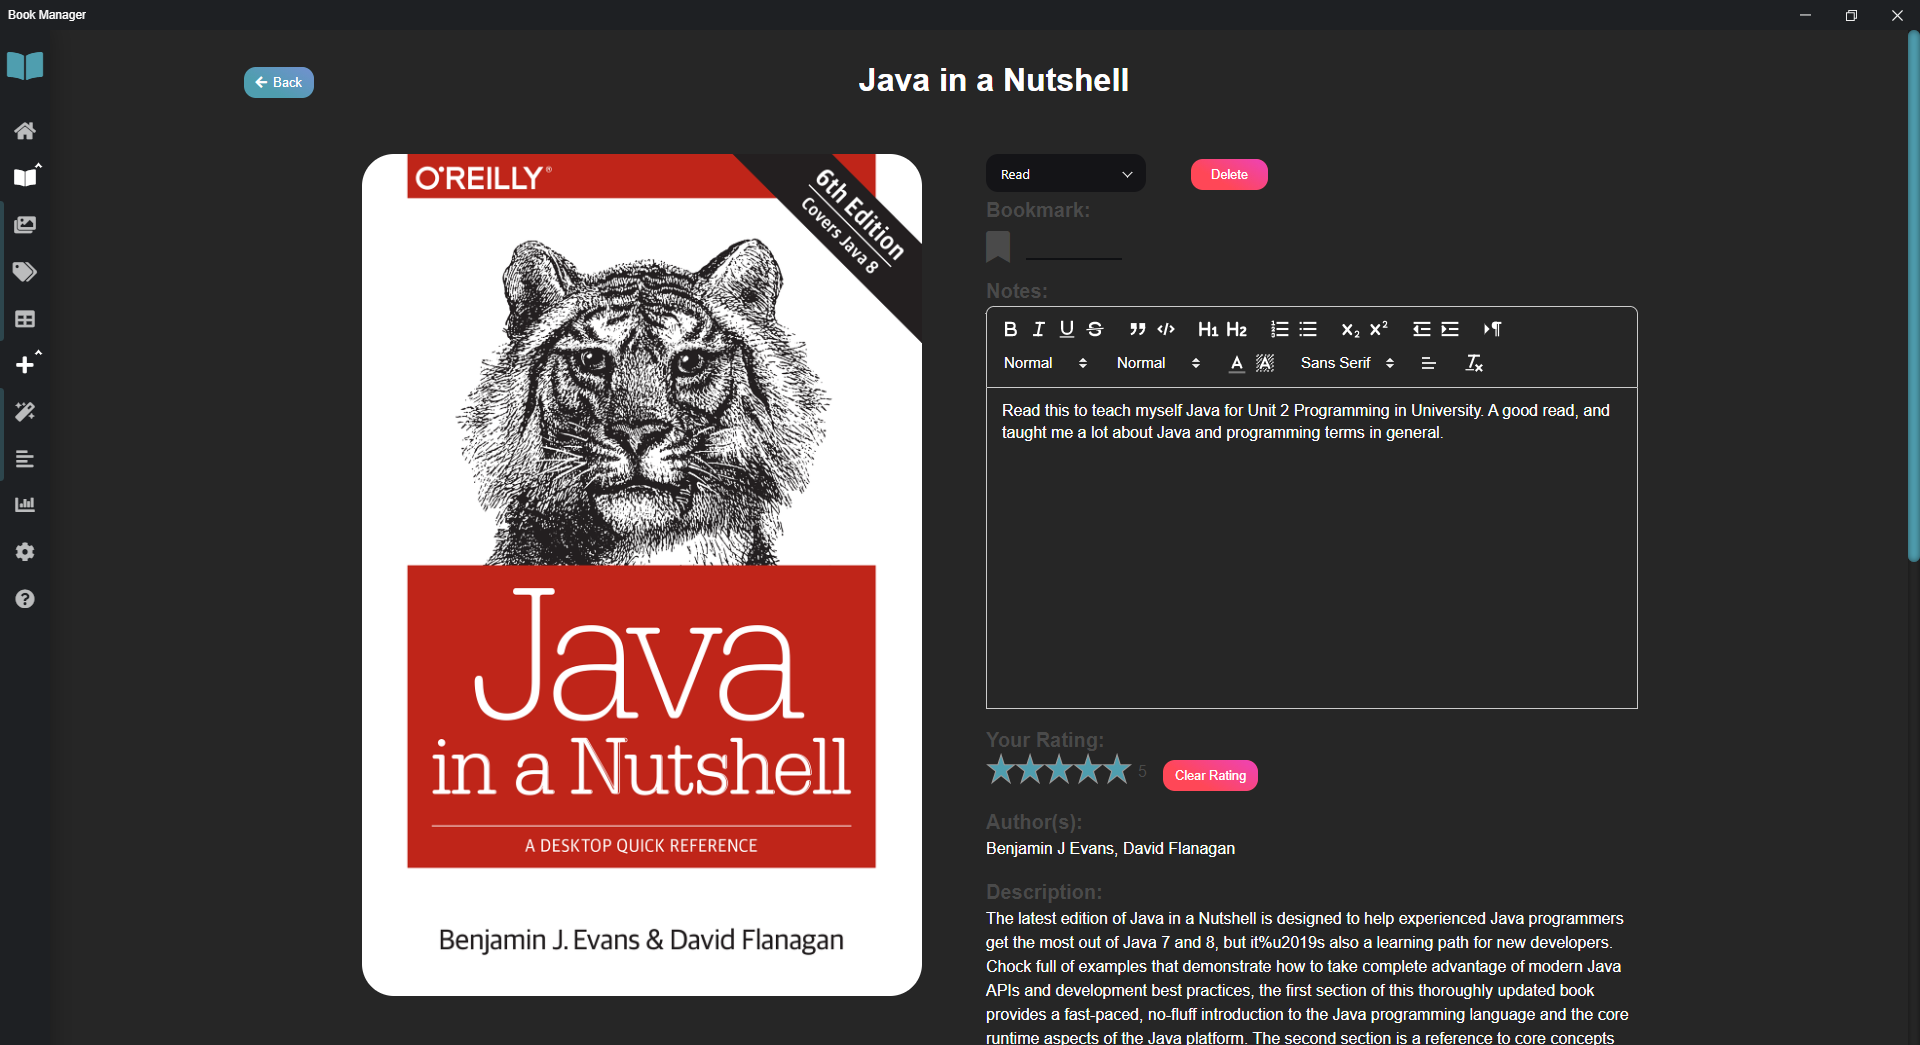Set rating to three stars
Screen dimensions: 1920x1045
click(1059, 770)
